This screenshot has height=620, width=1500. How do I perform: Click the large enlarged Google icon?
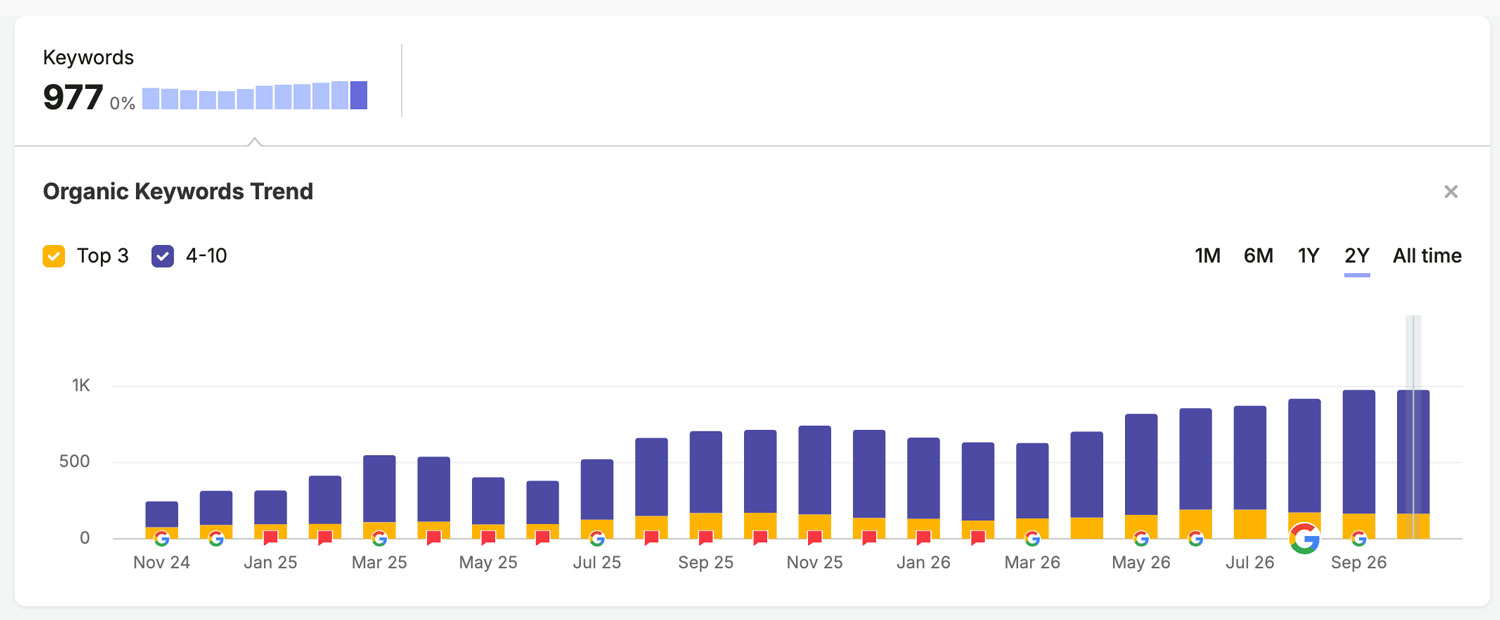(1304, 538)
